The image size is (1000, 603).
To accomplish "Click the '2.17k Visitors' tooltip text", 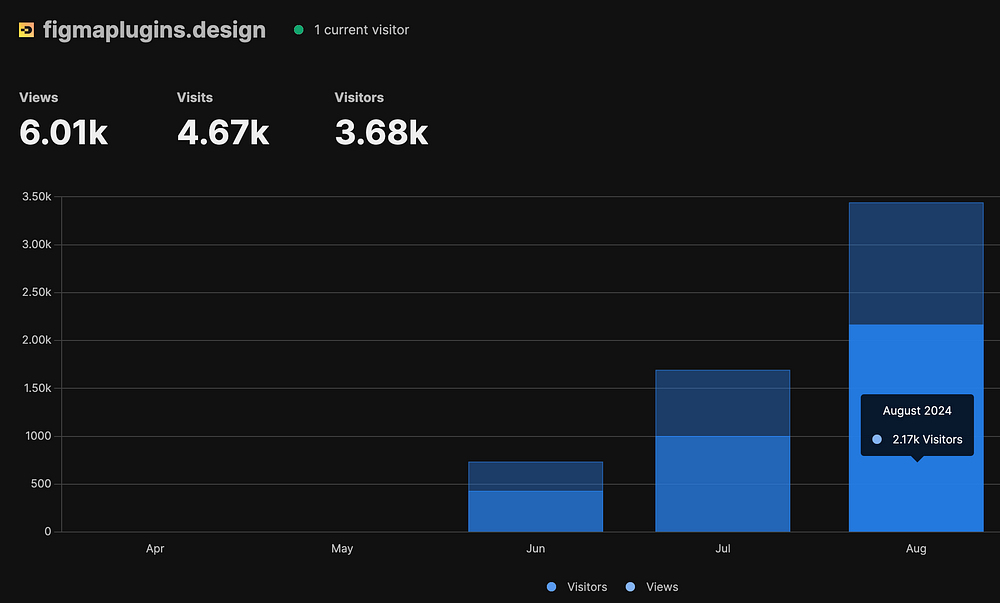I will tap(927, 439).
